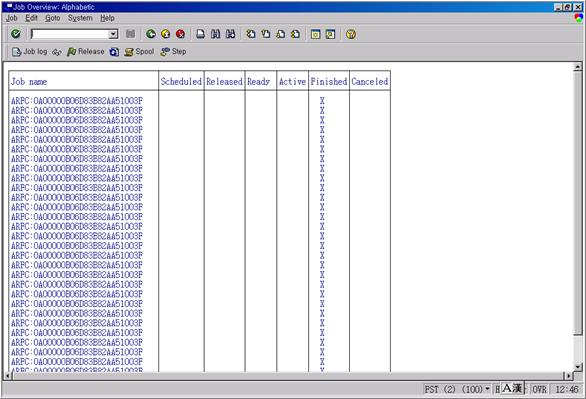This screenshot has height=399, width=586.
Task: Expand the status bar system info dropdown
Action: click(487, 389)
